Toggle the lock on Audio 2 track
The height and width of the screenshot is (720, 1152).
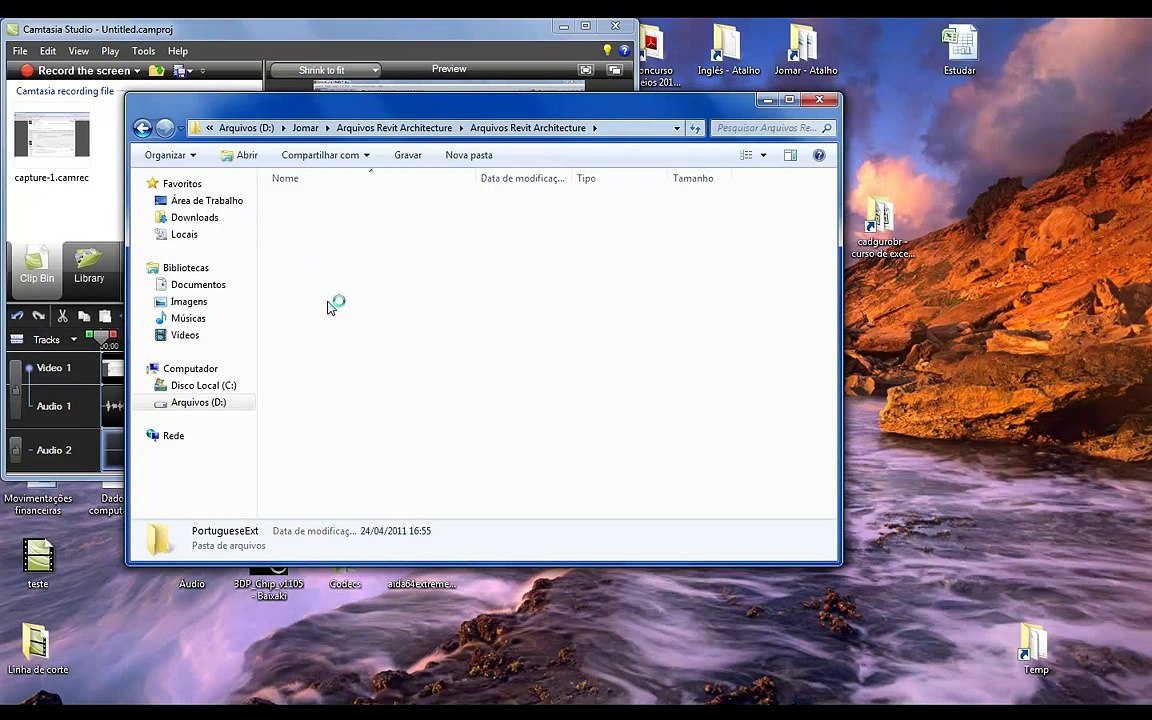coord(15,450)
